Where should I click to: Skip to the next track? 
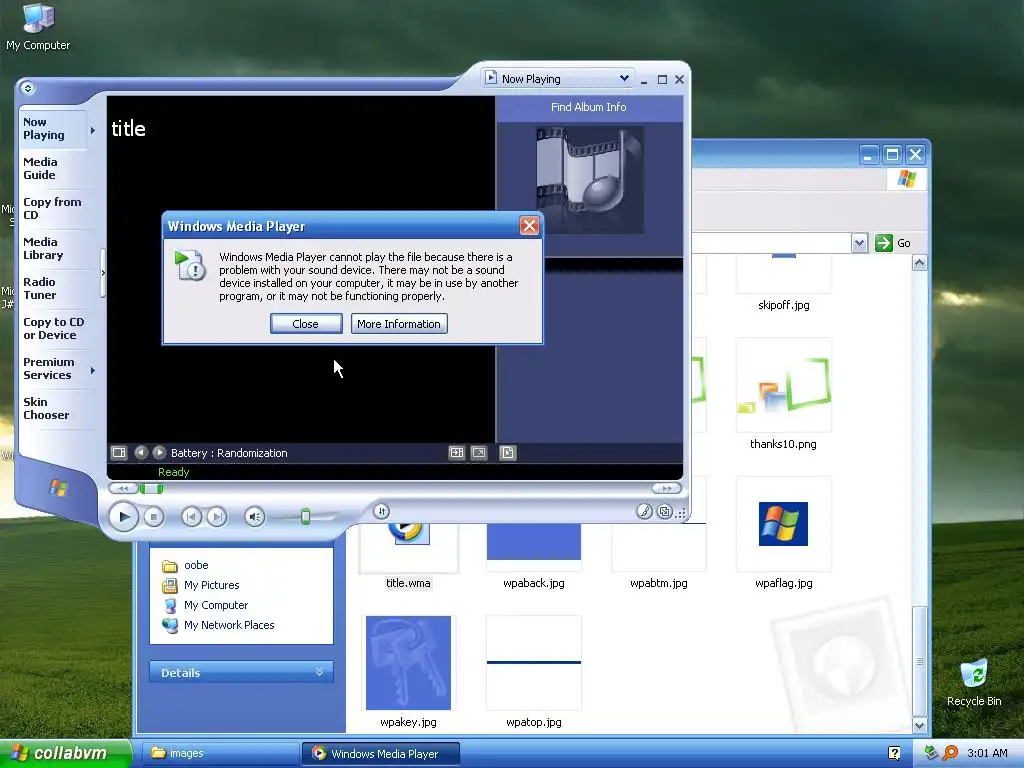pos(217,517)
